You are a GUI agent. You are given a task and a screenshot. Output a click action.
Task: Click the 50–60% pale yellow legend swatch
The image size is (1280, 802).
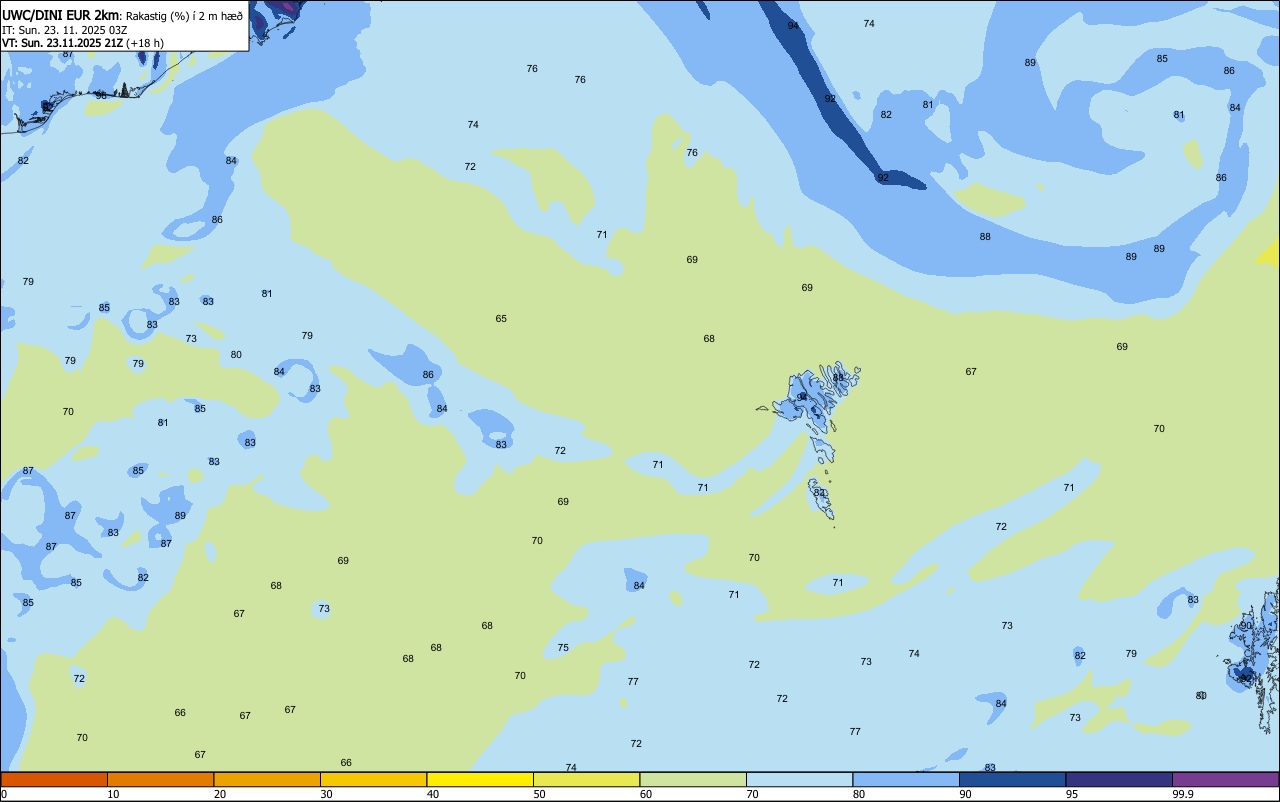(x=586, y=779)
